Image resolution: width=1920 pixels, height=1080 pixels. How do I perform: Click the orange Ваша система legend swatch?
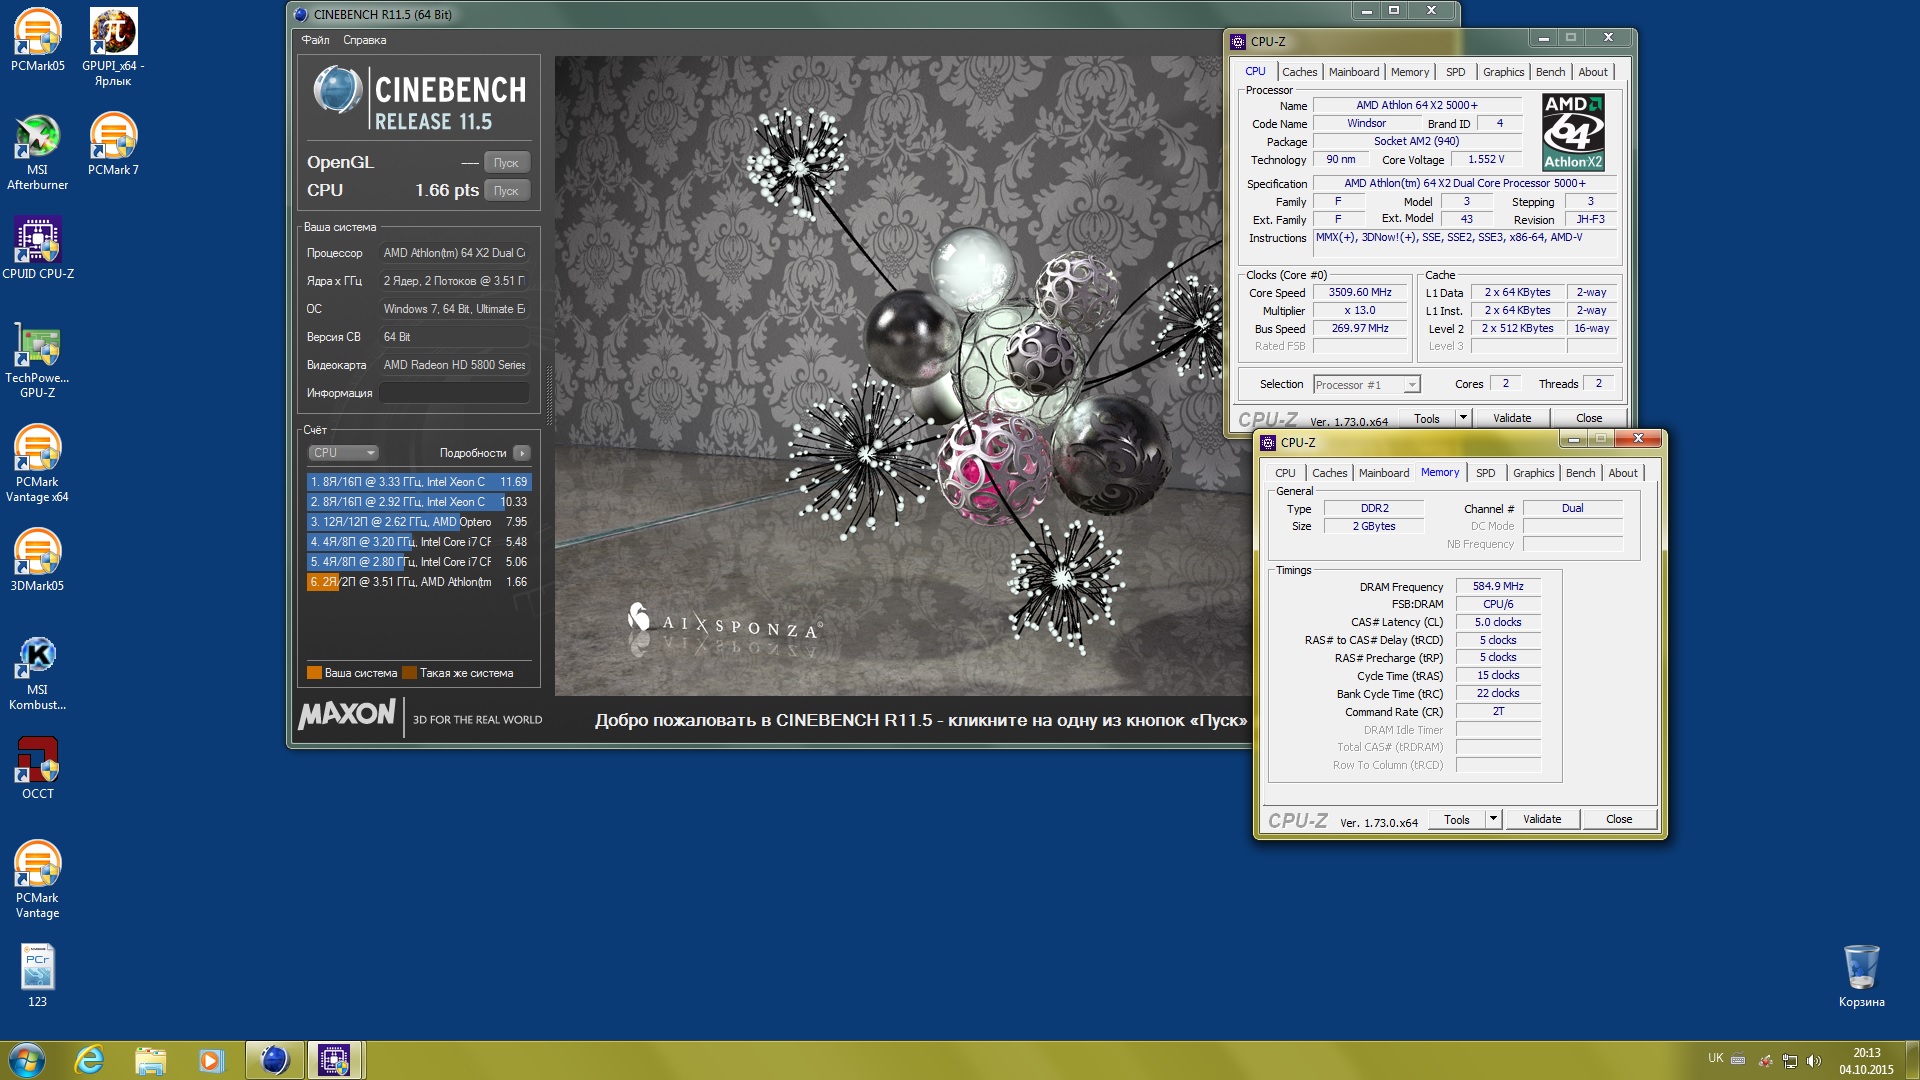pyautogui.click(x=314, y=673)
